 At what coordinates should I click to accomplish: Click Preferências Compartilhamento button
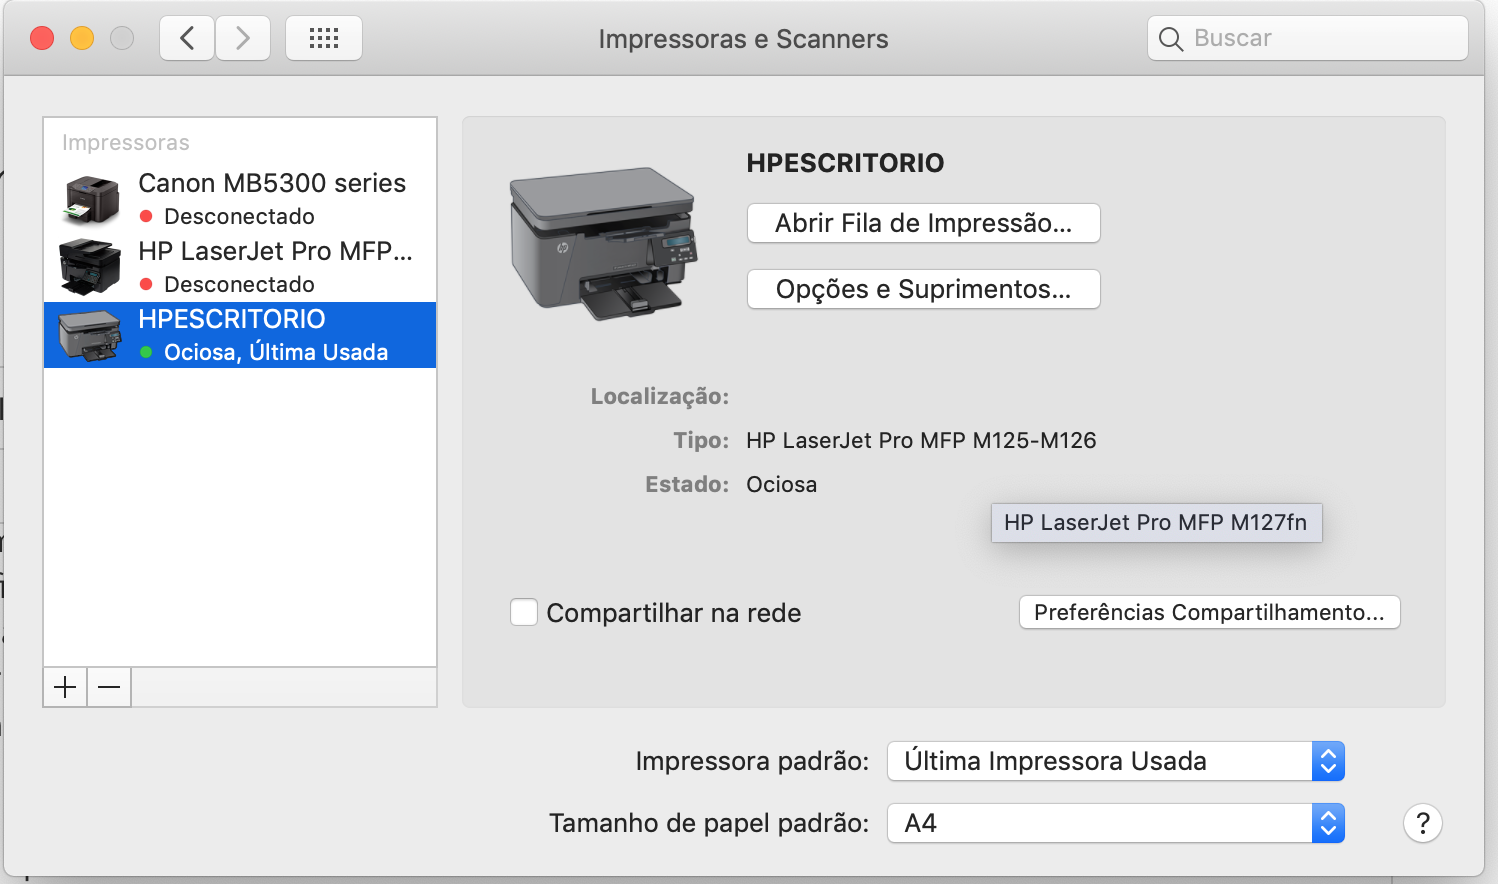point(1209,612)
